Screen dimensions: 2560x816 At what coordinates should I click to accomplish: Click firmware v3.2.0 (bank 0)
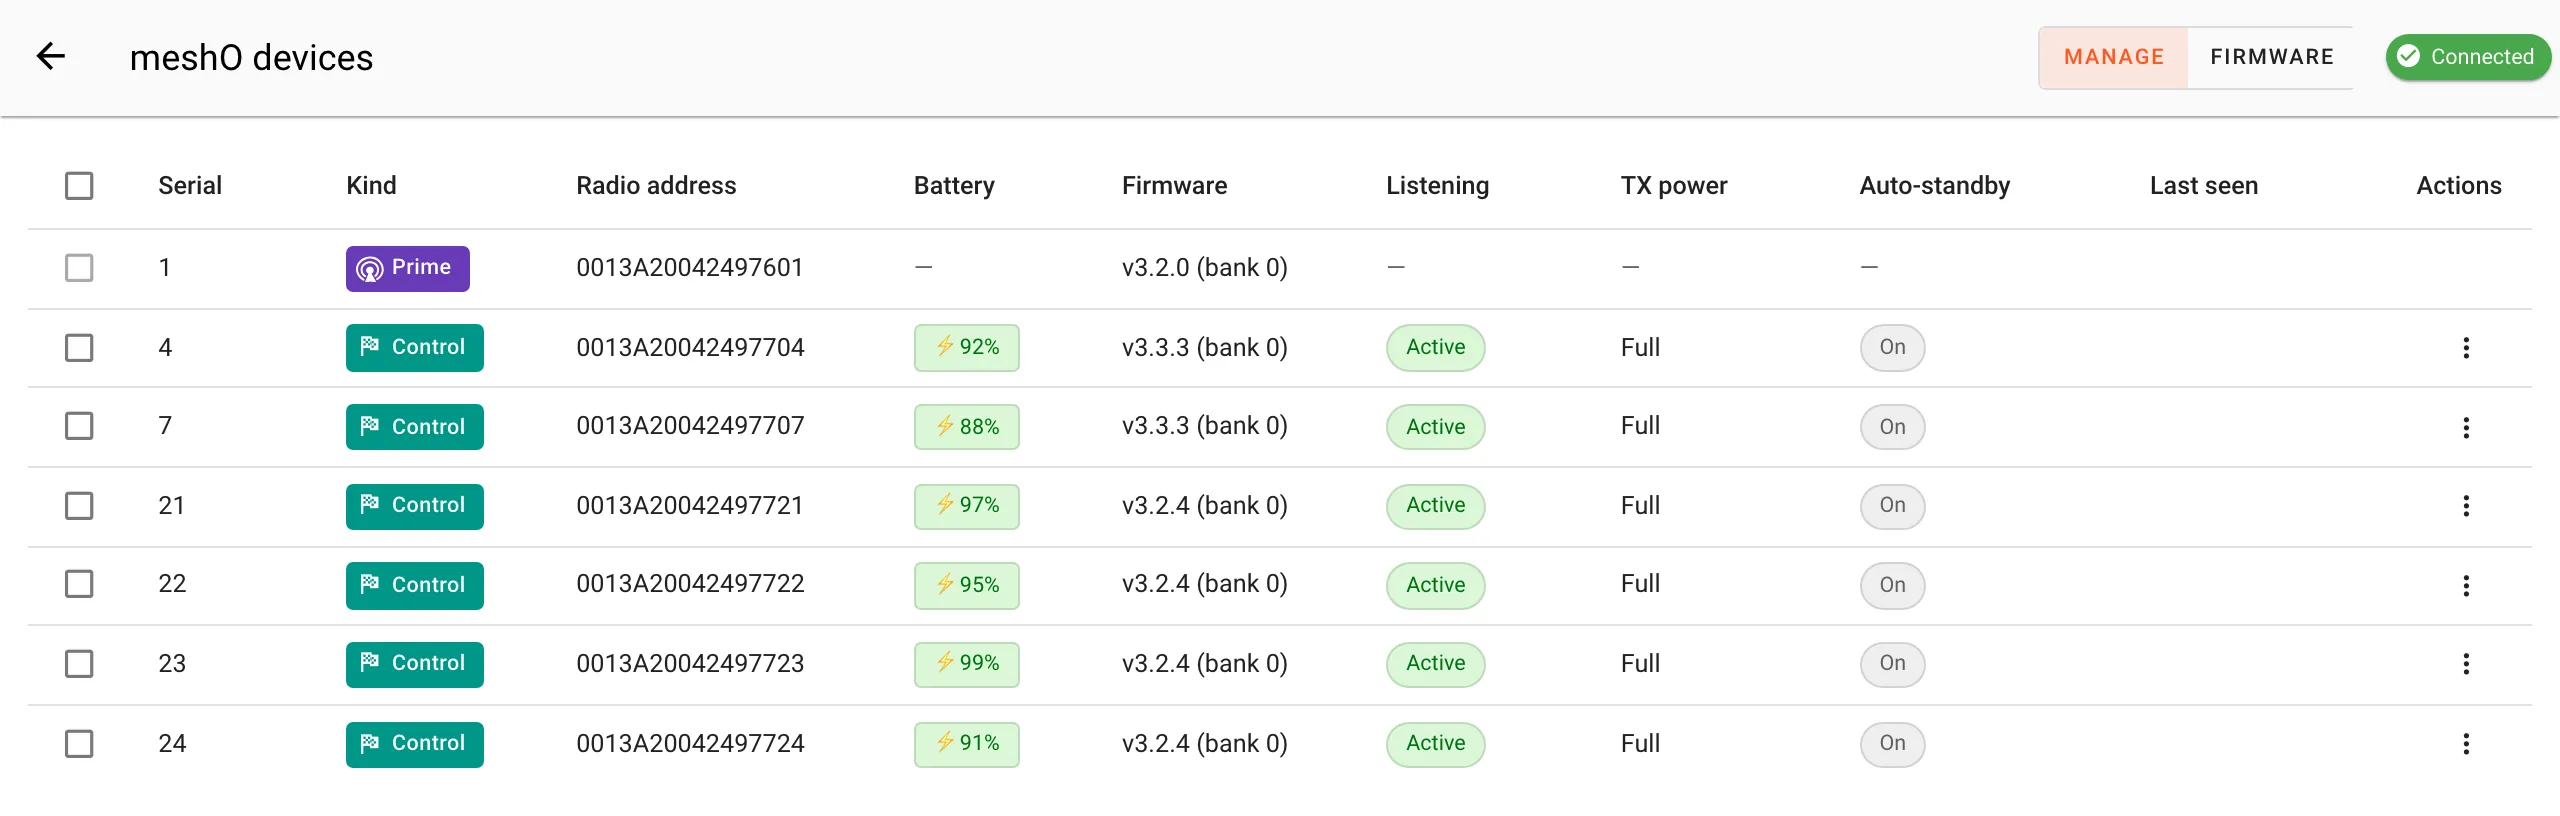[x=1205, y=268]
